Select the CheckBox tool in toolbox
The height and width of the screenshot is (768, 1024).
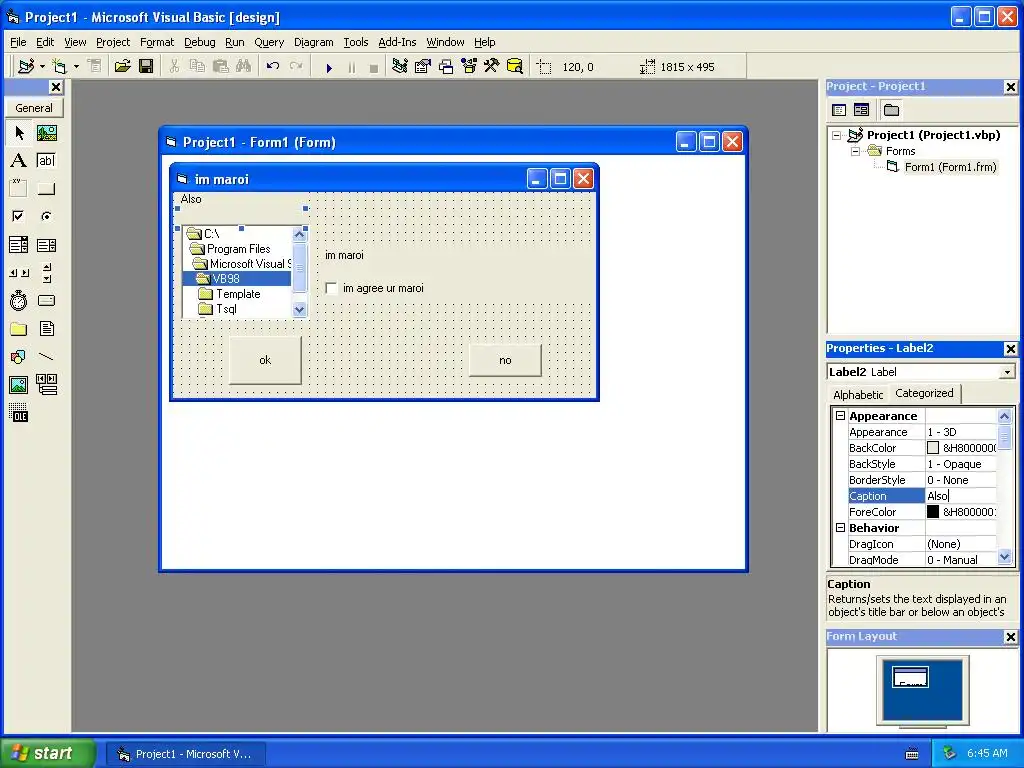(19, 216)
